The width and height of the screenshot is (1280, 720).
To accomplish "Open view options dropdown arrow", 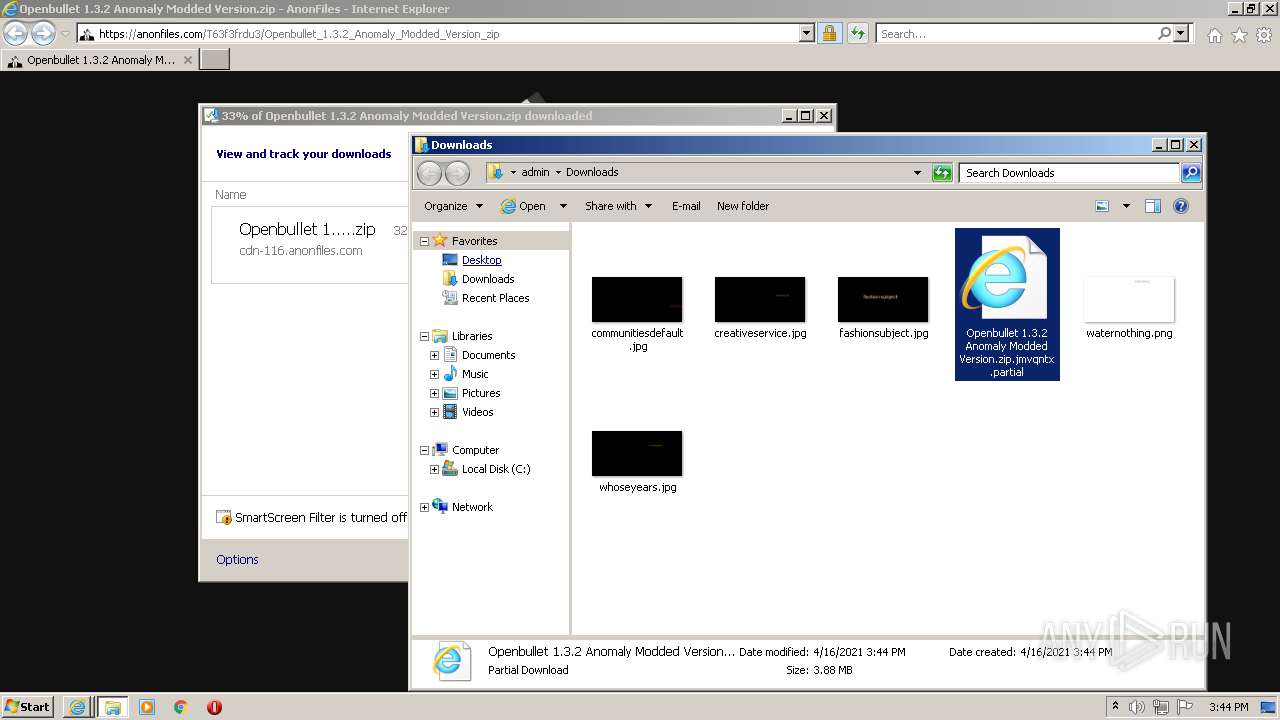I will [x=1126, y=206].
